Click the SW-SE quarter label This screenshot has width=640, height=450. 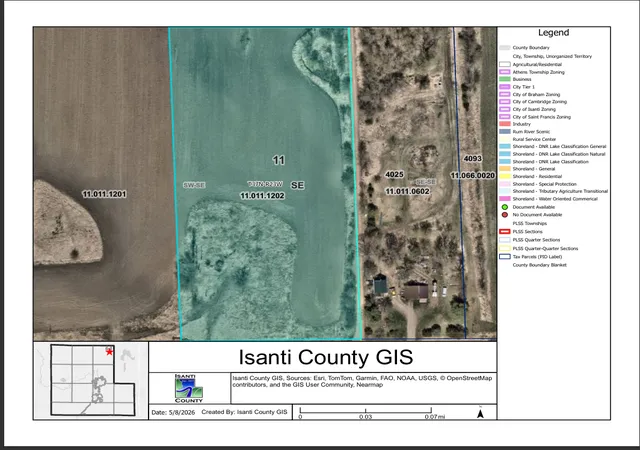point(194,185)
